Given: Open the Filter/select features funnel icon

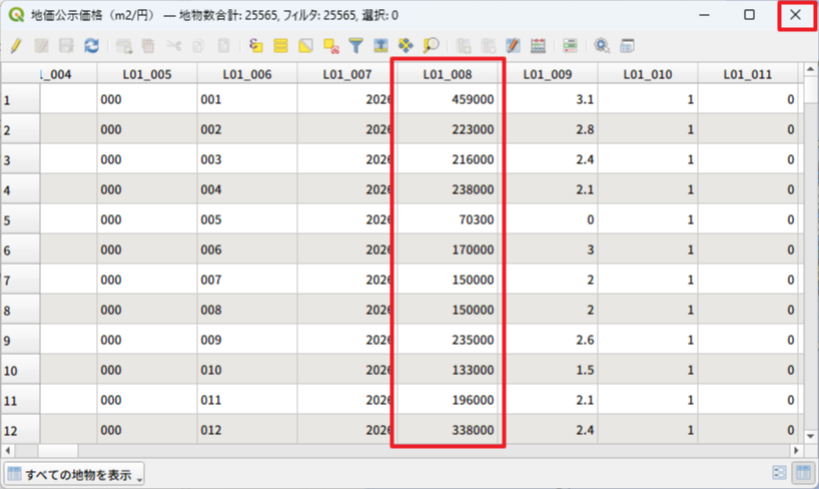Looking at the screenshot, I should (356, 46).
